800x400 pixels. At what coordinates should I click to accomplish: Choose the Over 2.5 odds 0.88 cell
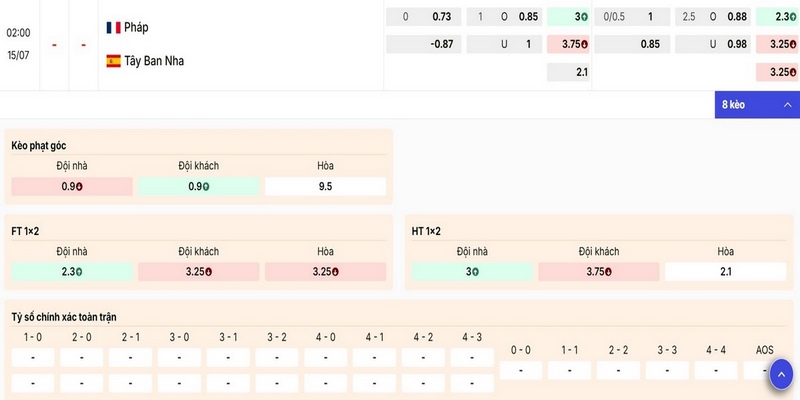[x=713, y=17]
